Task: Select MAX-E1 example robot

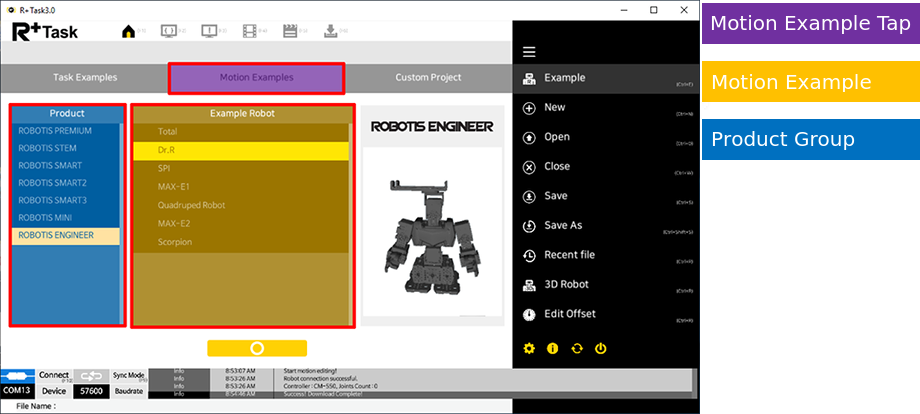Action: click(241, 187)
